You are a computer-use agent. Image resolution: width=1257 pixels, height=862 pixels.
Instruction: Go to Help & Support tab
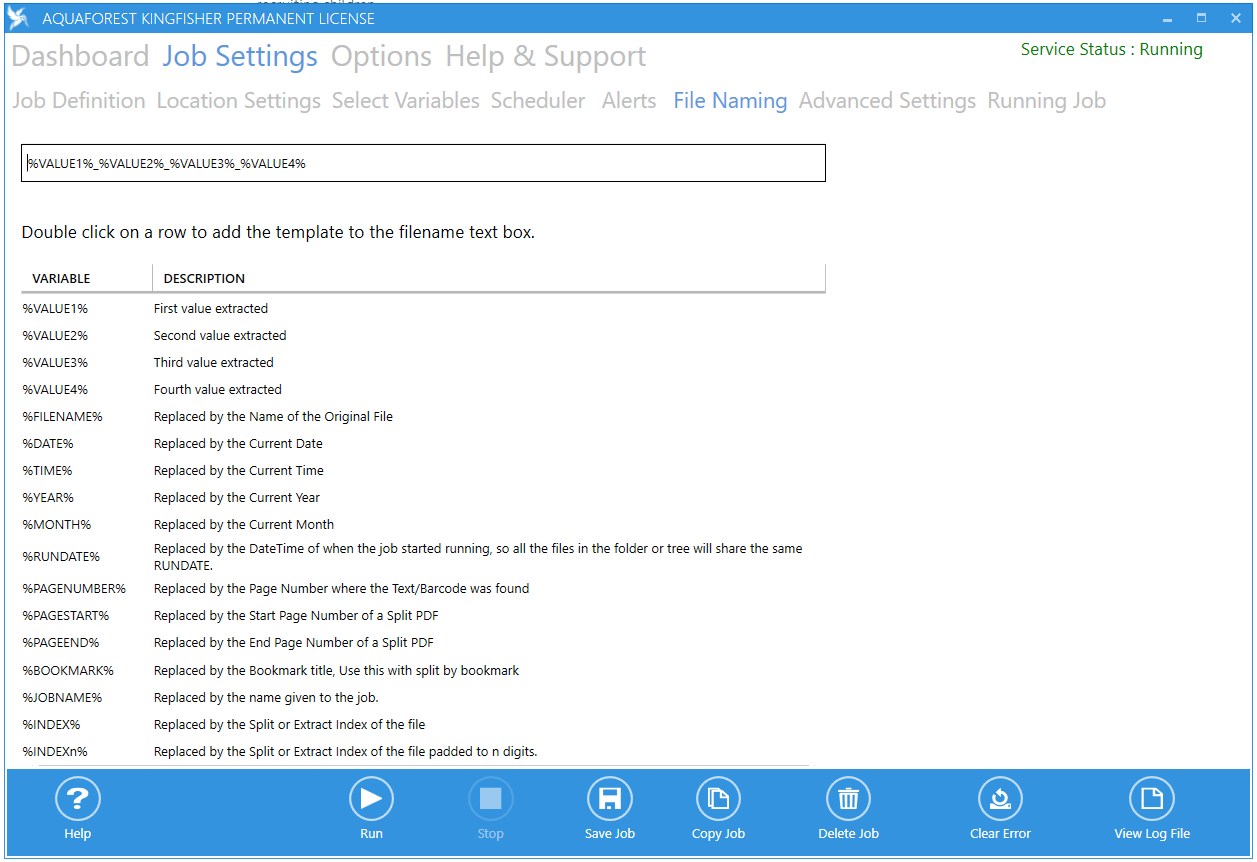point(545,57)
